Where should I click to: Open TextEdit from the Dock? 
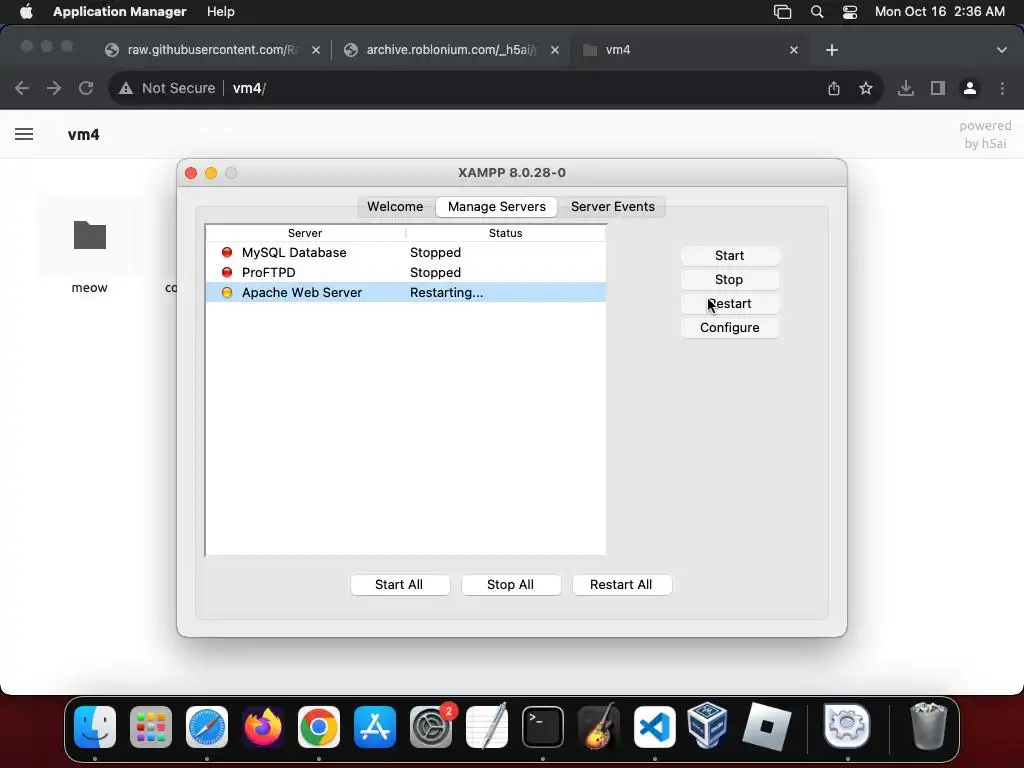487,727
